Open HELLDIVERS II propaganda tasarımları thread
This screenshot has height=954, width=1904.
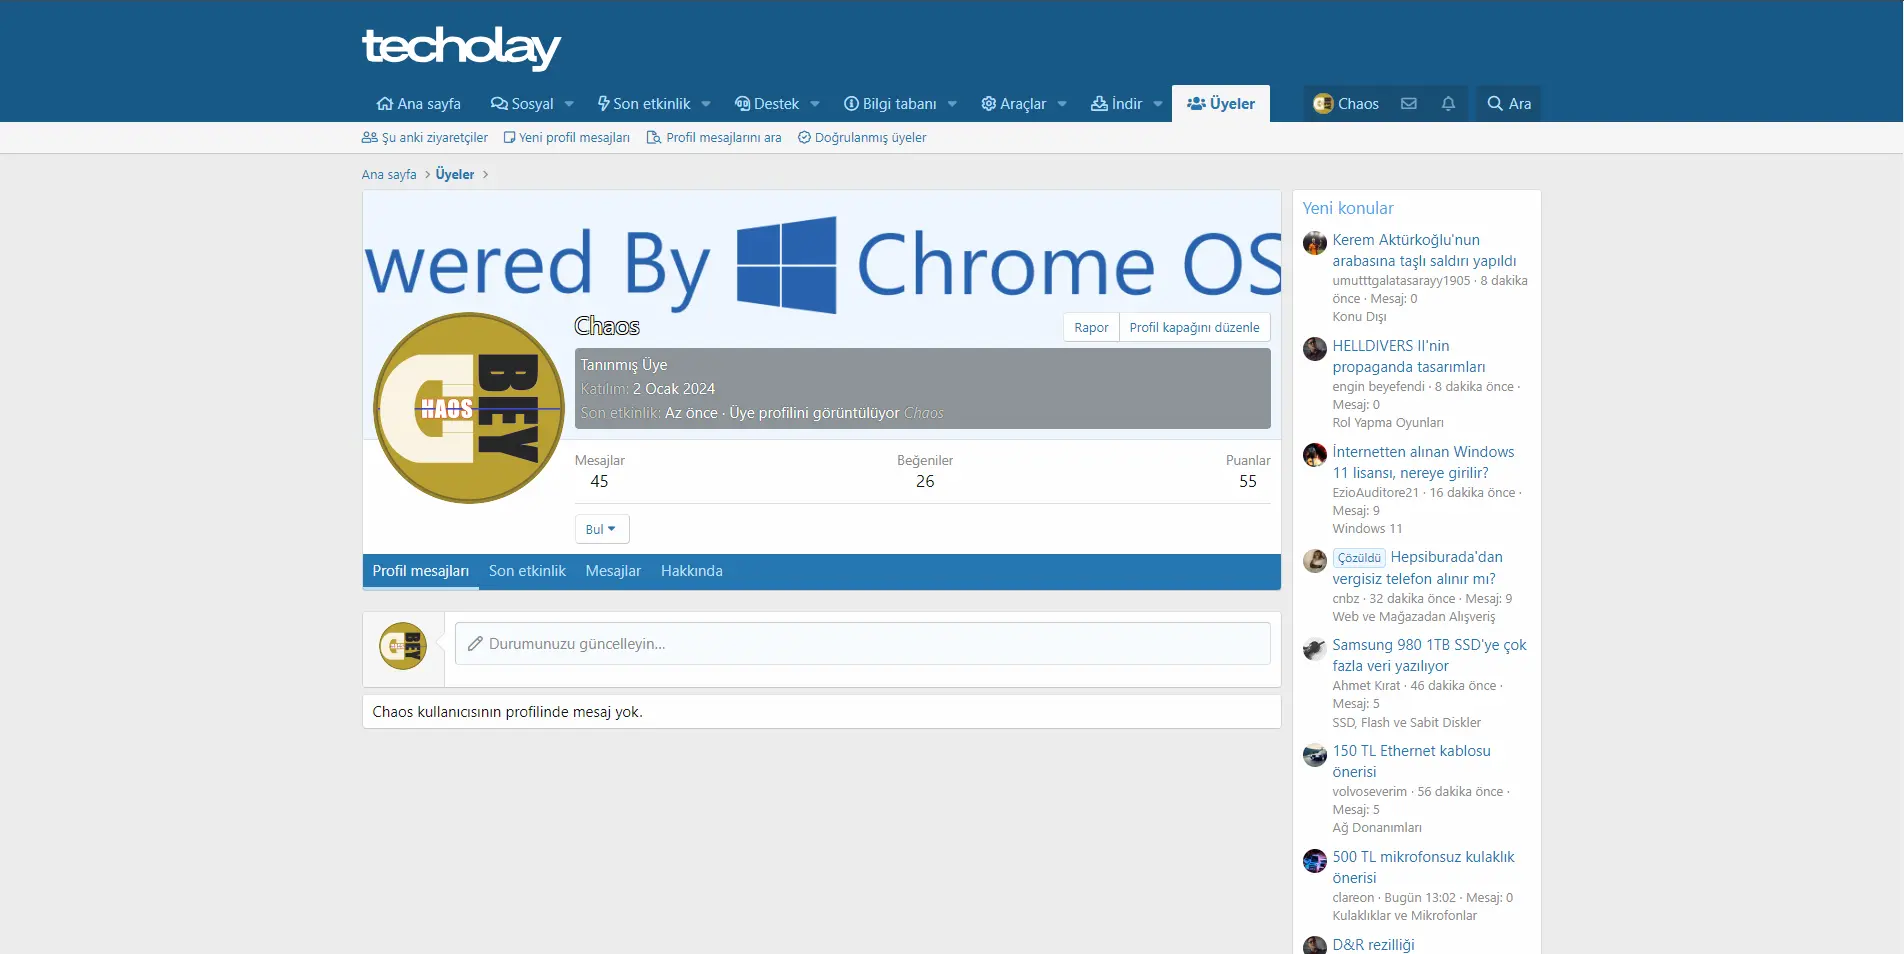coord(1409,357)
